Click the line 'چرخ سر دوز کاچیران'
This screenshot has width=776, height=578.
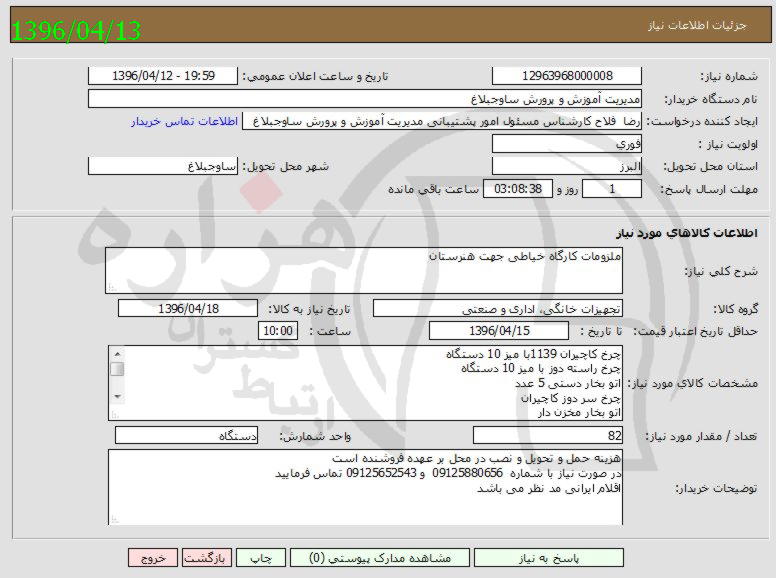(571, 398)
